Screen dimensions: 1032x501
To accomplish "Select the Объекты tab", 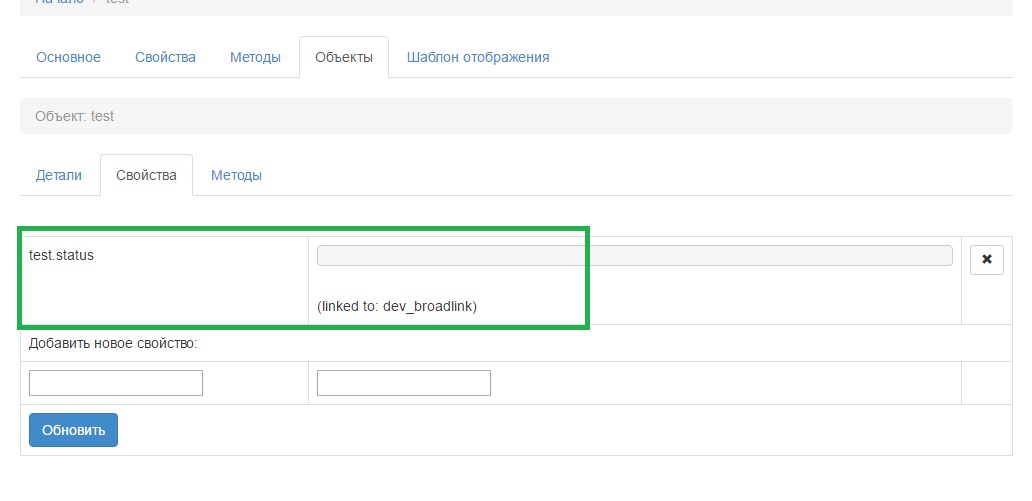I will pos(344,57).
